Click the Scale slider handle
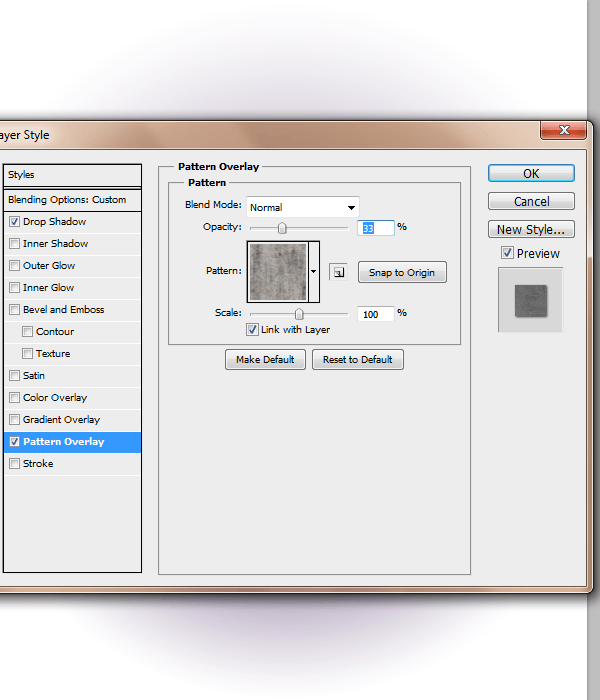The height and width of the screenshot is (700, 600). pyautogui.click(x=298, y=314)
